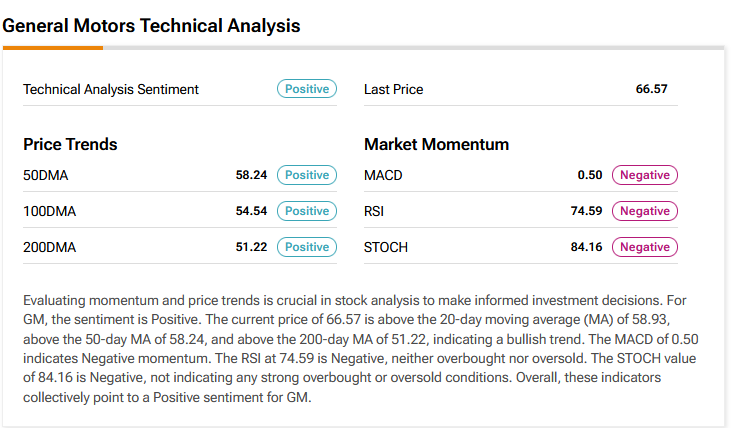
Task: Click the 50DMA value 58.24
Action: click(x=251, y=175)
